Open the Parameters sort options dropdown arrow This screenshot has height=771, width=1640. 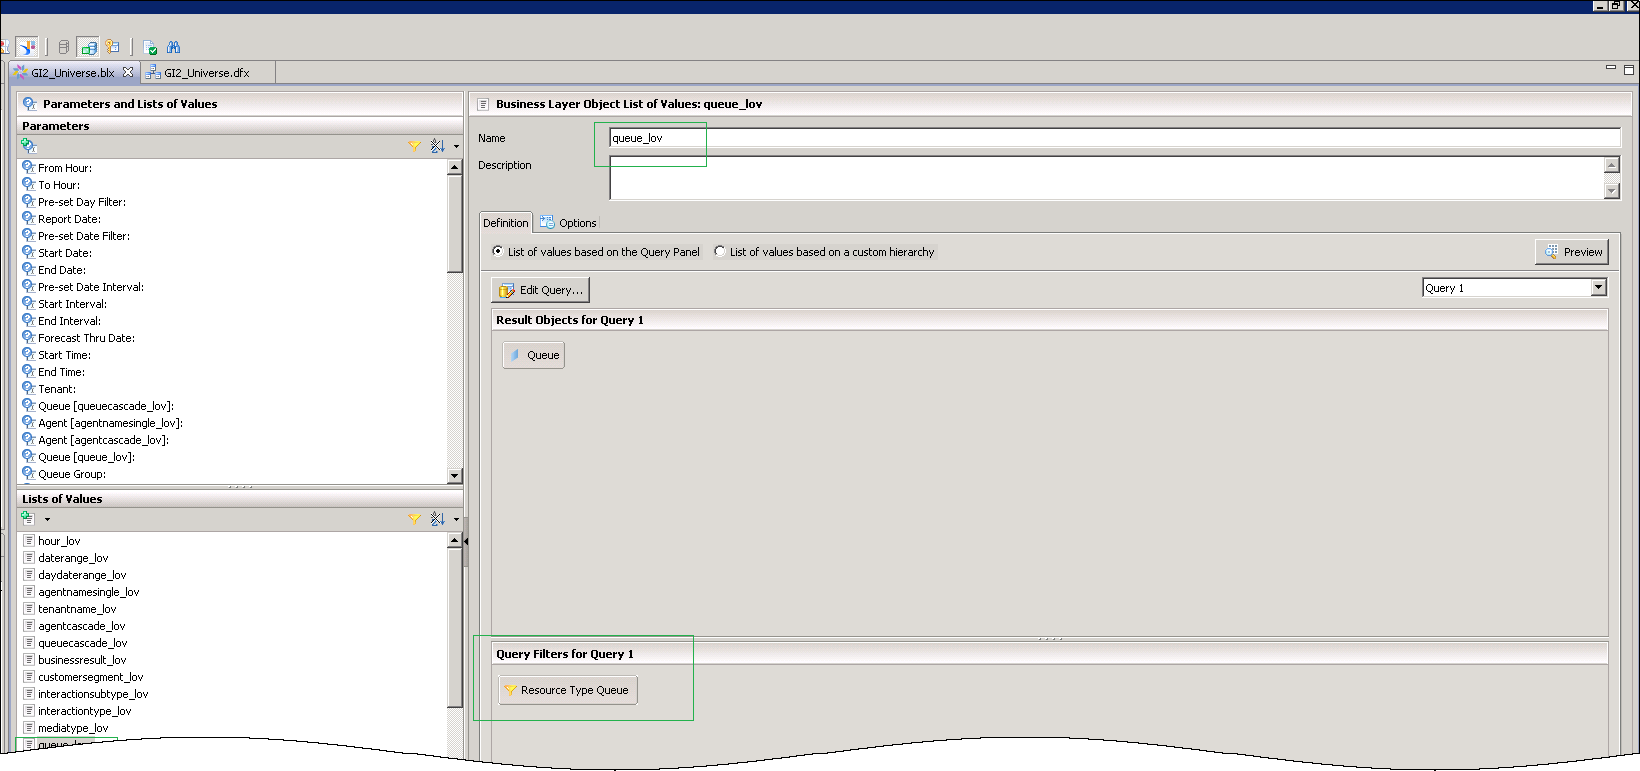[456, 146]
